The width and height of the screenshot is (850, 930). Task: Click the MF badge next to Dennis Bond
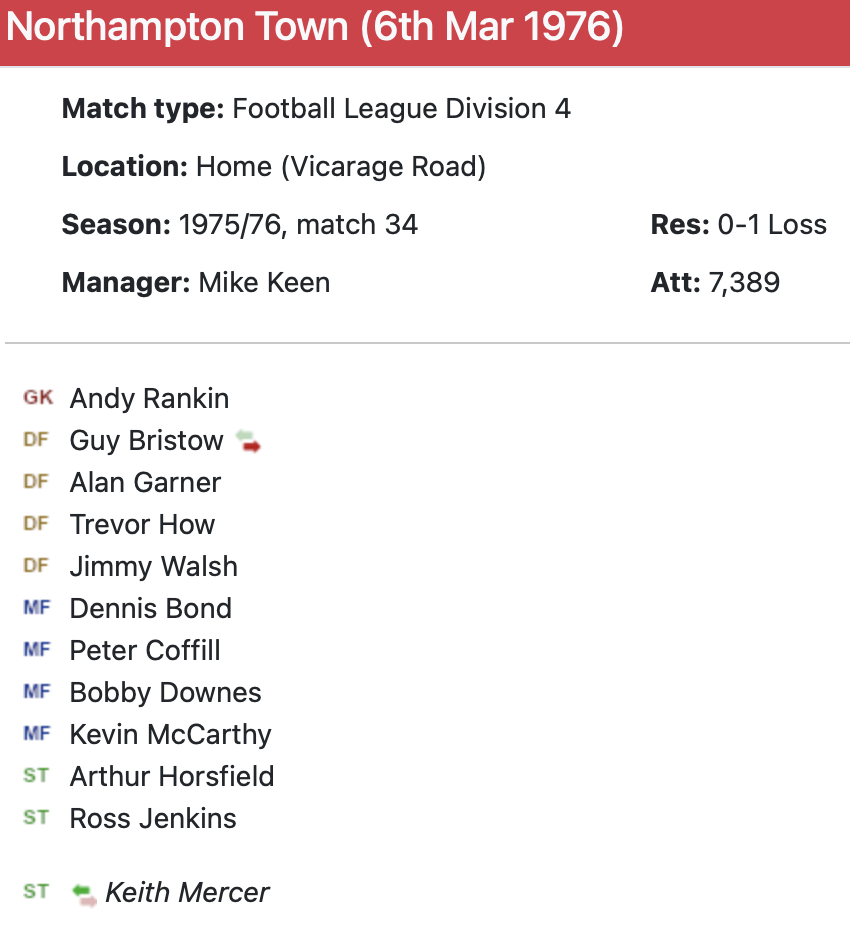coord(36,608)
